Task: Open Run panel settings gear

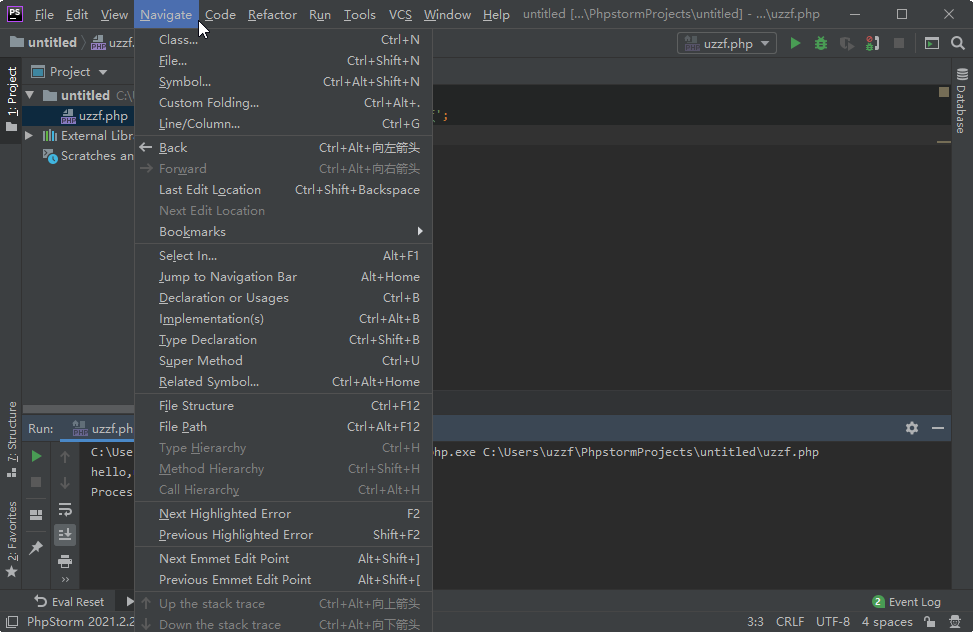Action: click(x=912, y=428)
